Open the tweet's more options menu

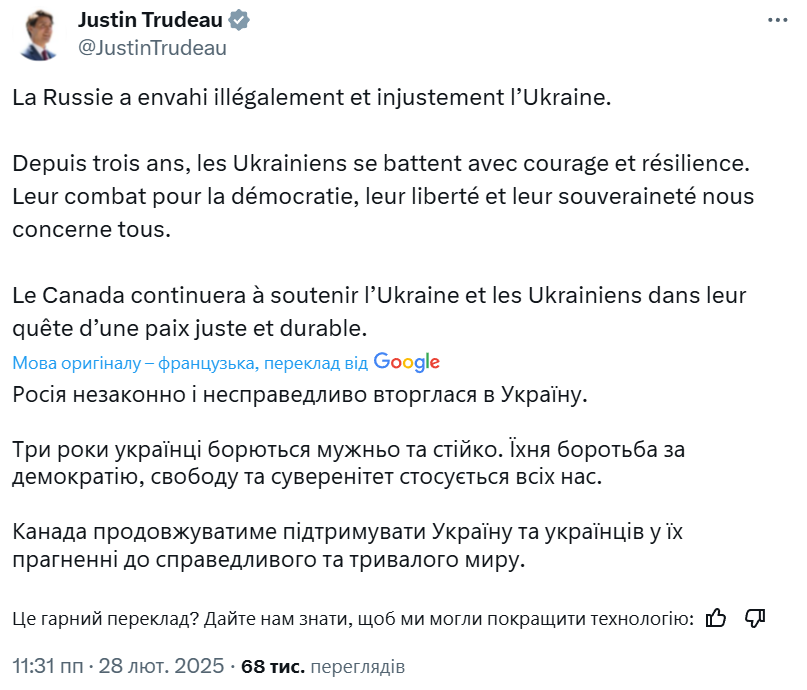(x=777, y=21)
